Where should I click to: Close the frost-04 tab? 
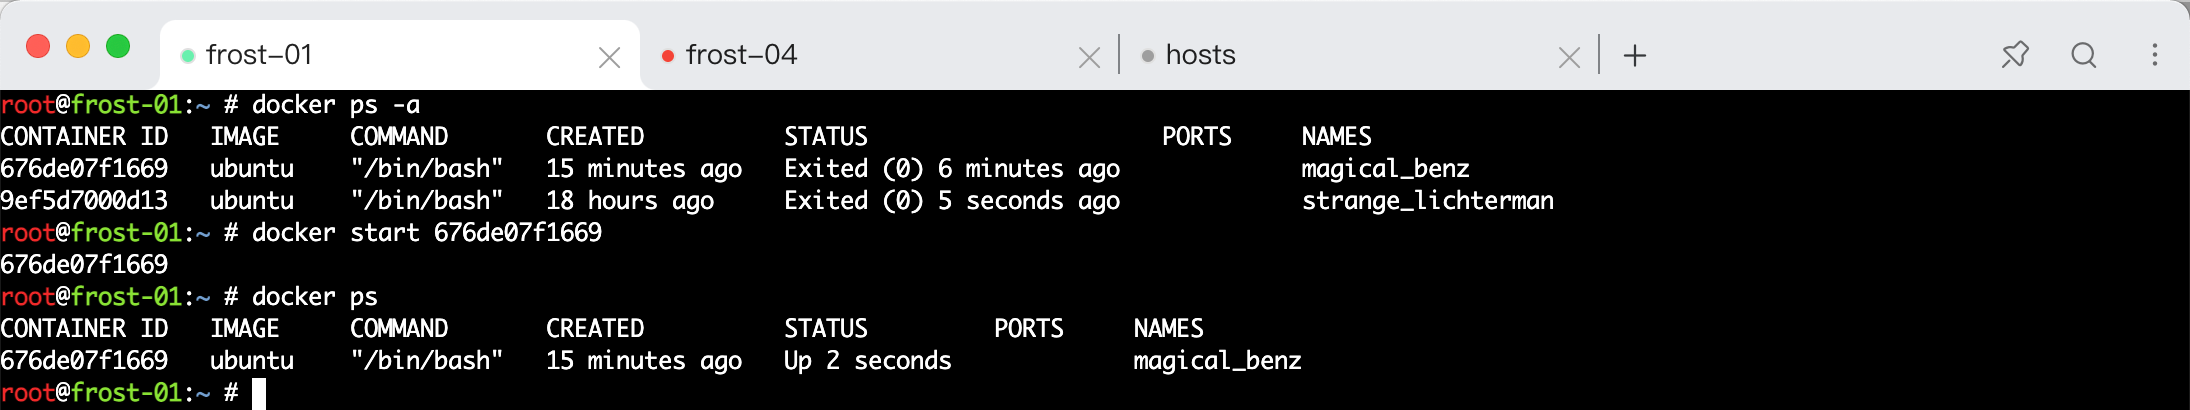[x=1090, y=58]
